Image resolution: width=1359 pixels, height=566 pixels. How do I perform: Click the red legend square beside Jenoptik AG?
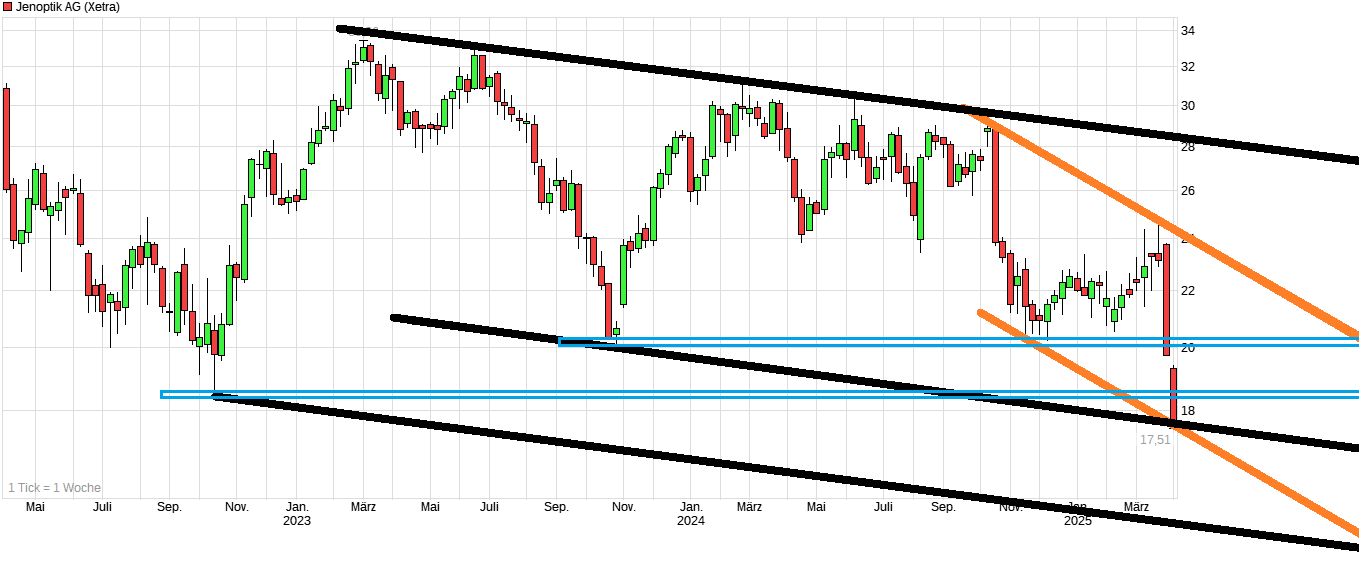[7, 7]
